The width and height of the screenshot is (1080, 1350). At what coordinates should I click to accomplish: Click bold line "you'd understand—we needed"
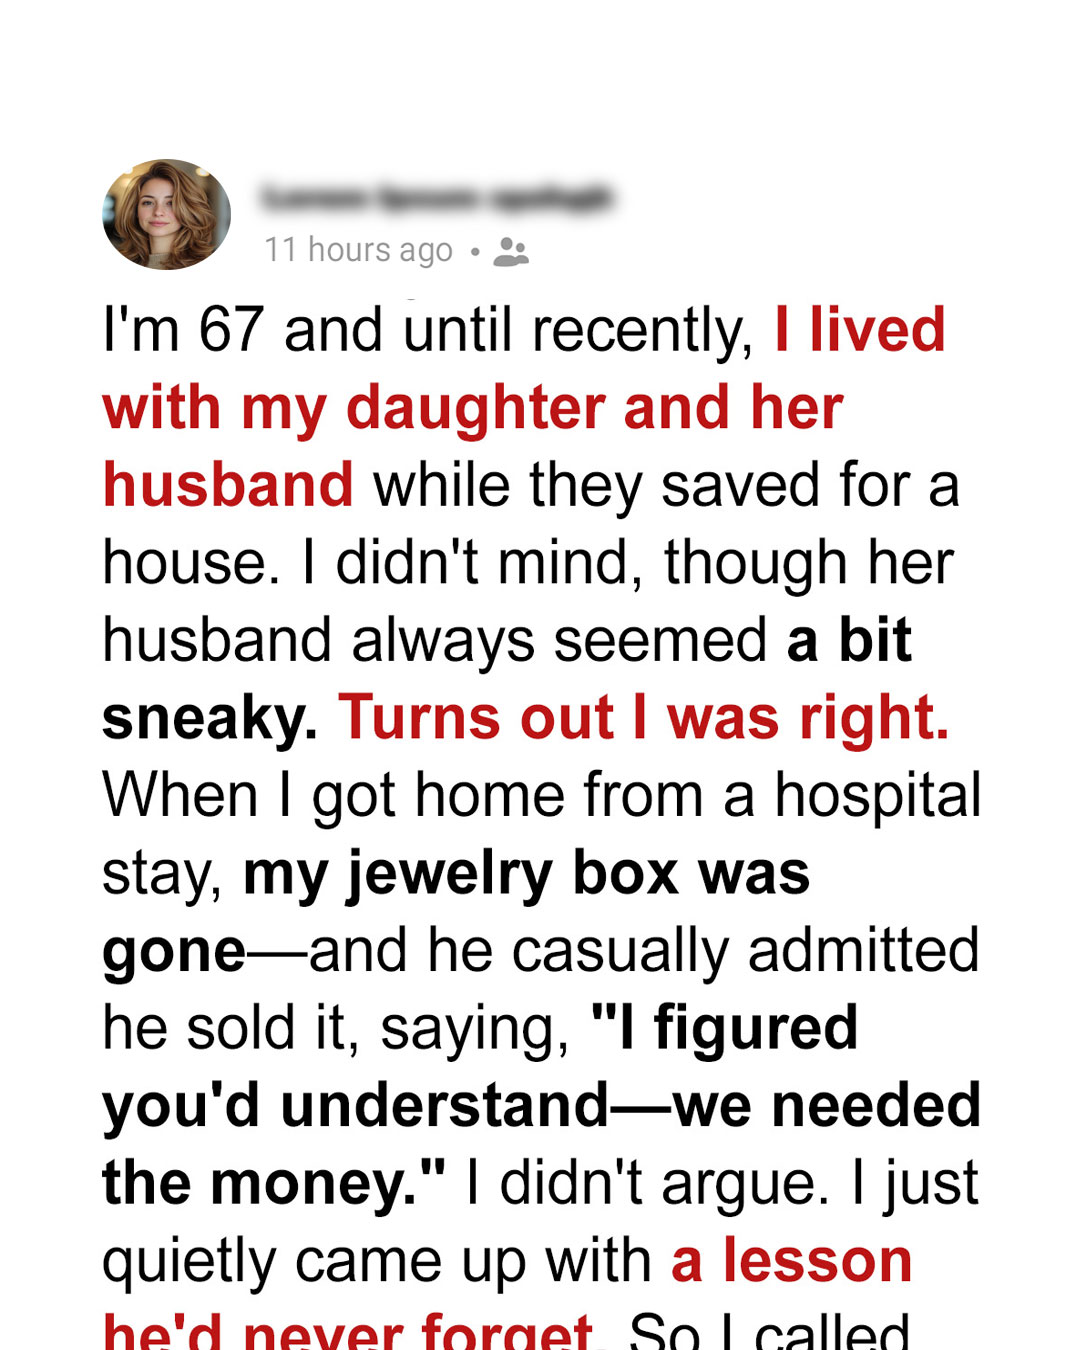tap(542, 1106)
